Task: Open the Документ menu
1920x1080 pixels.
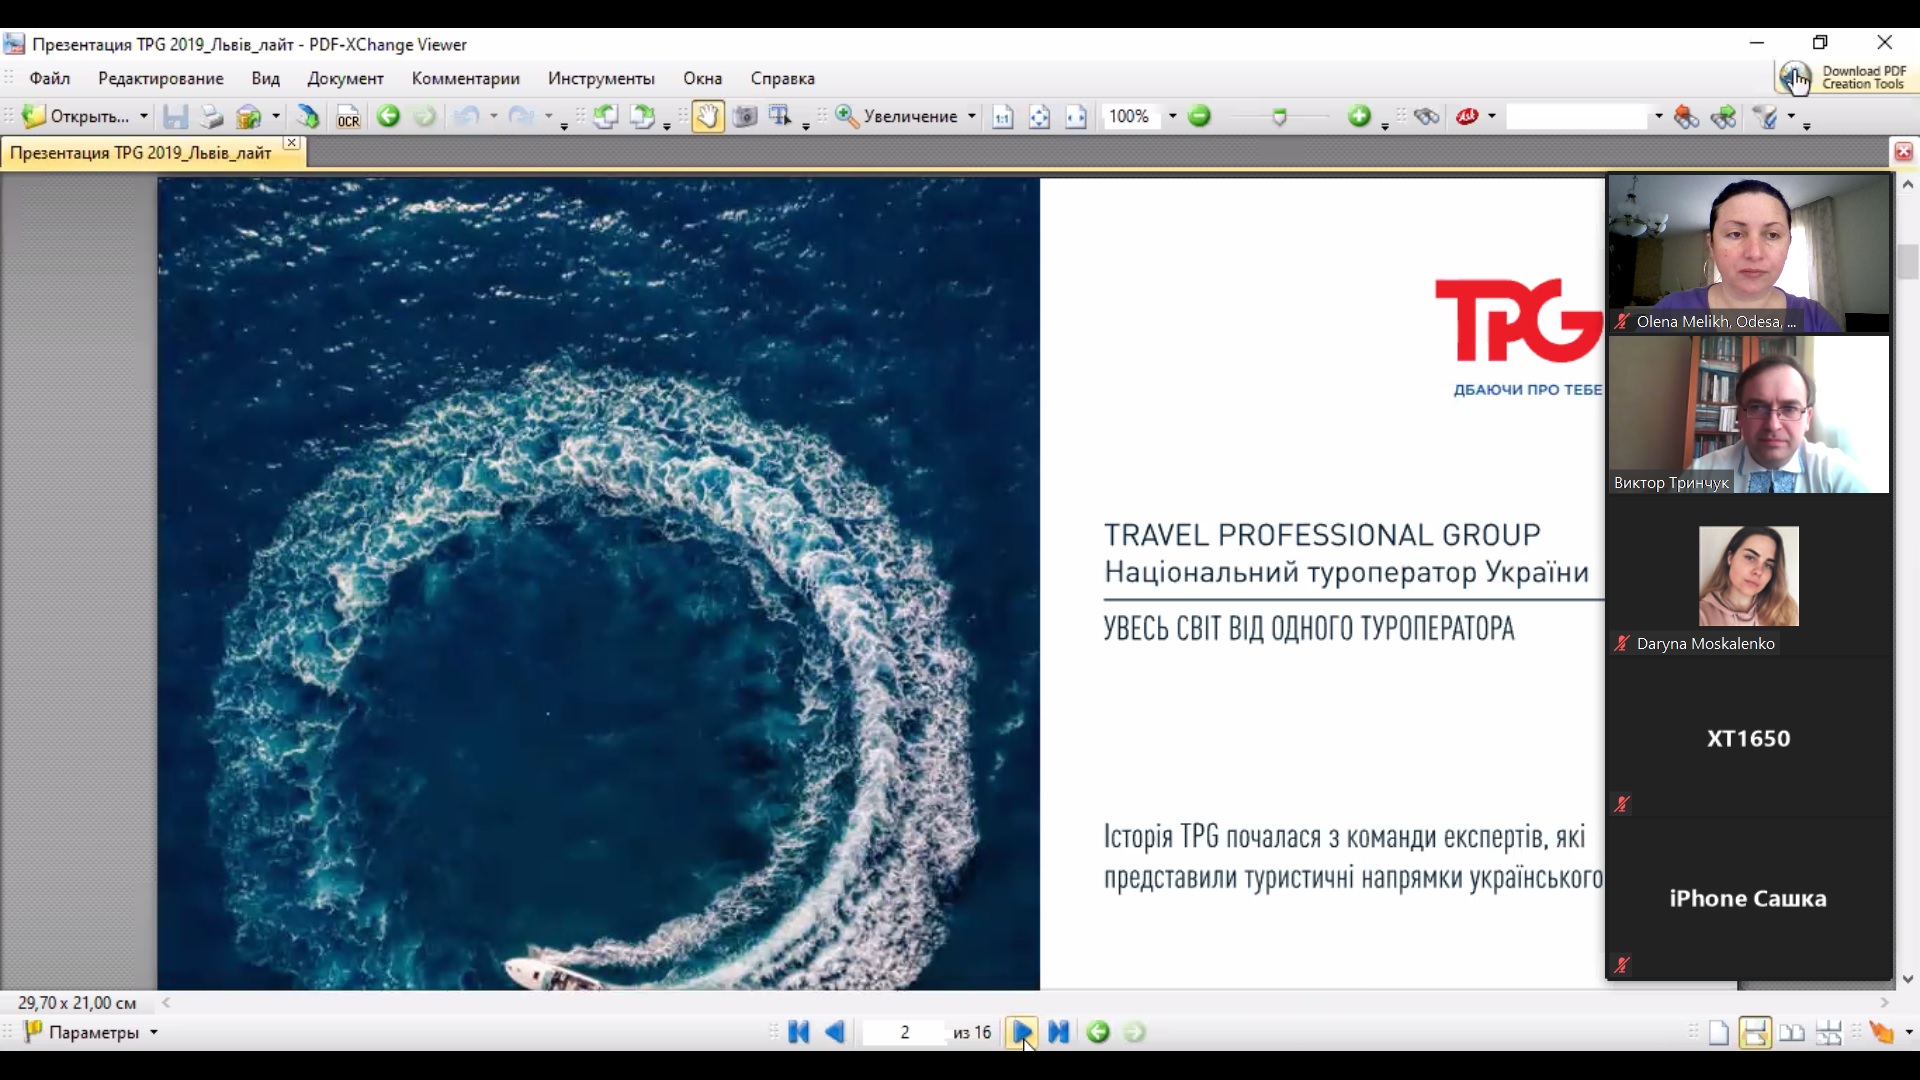Action: [x=345, y=78]
